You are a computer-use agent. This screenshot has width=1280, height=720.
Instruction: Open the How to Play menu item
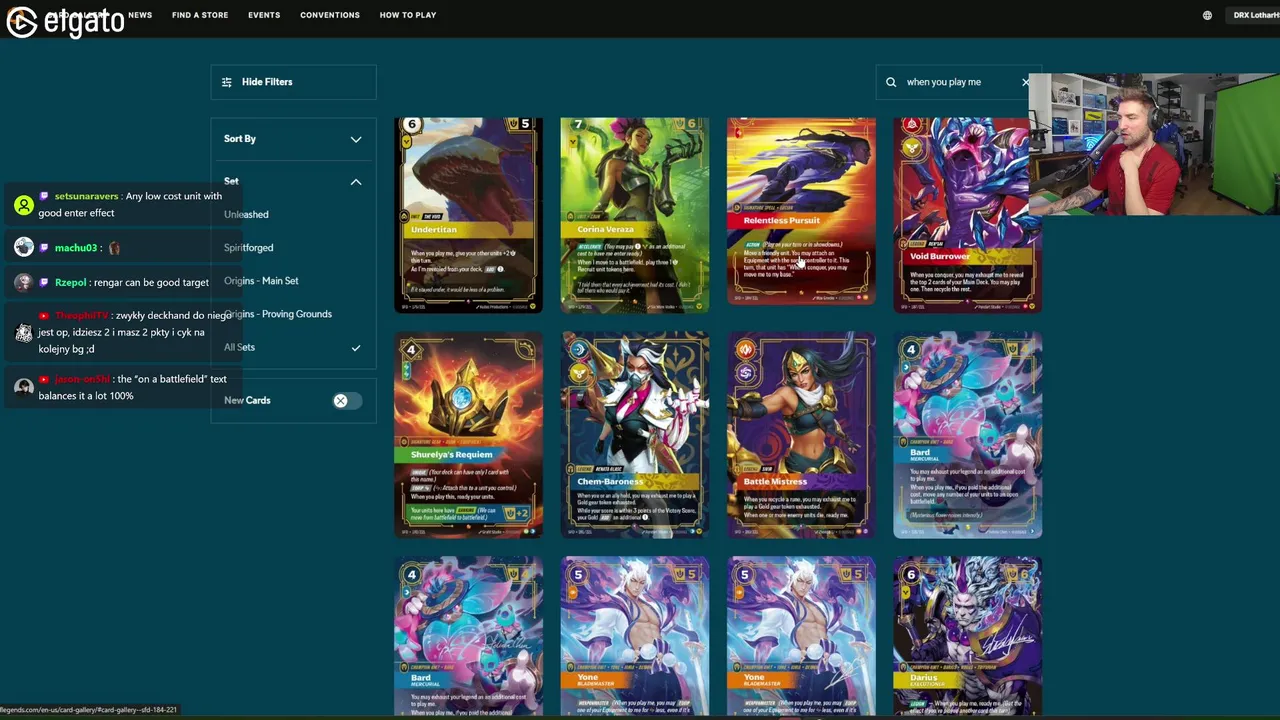[x=408, y=15]
